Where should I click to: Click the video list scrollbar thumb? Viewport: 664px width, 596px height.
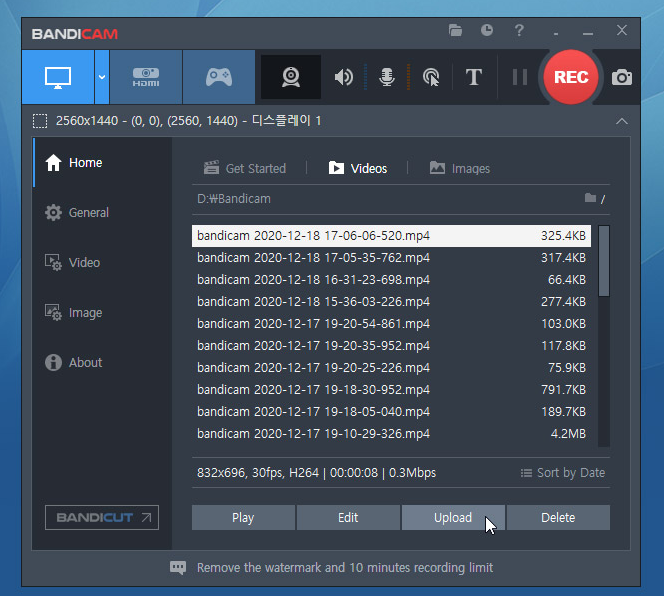point(604,261)
